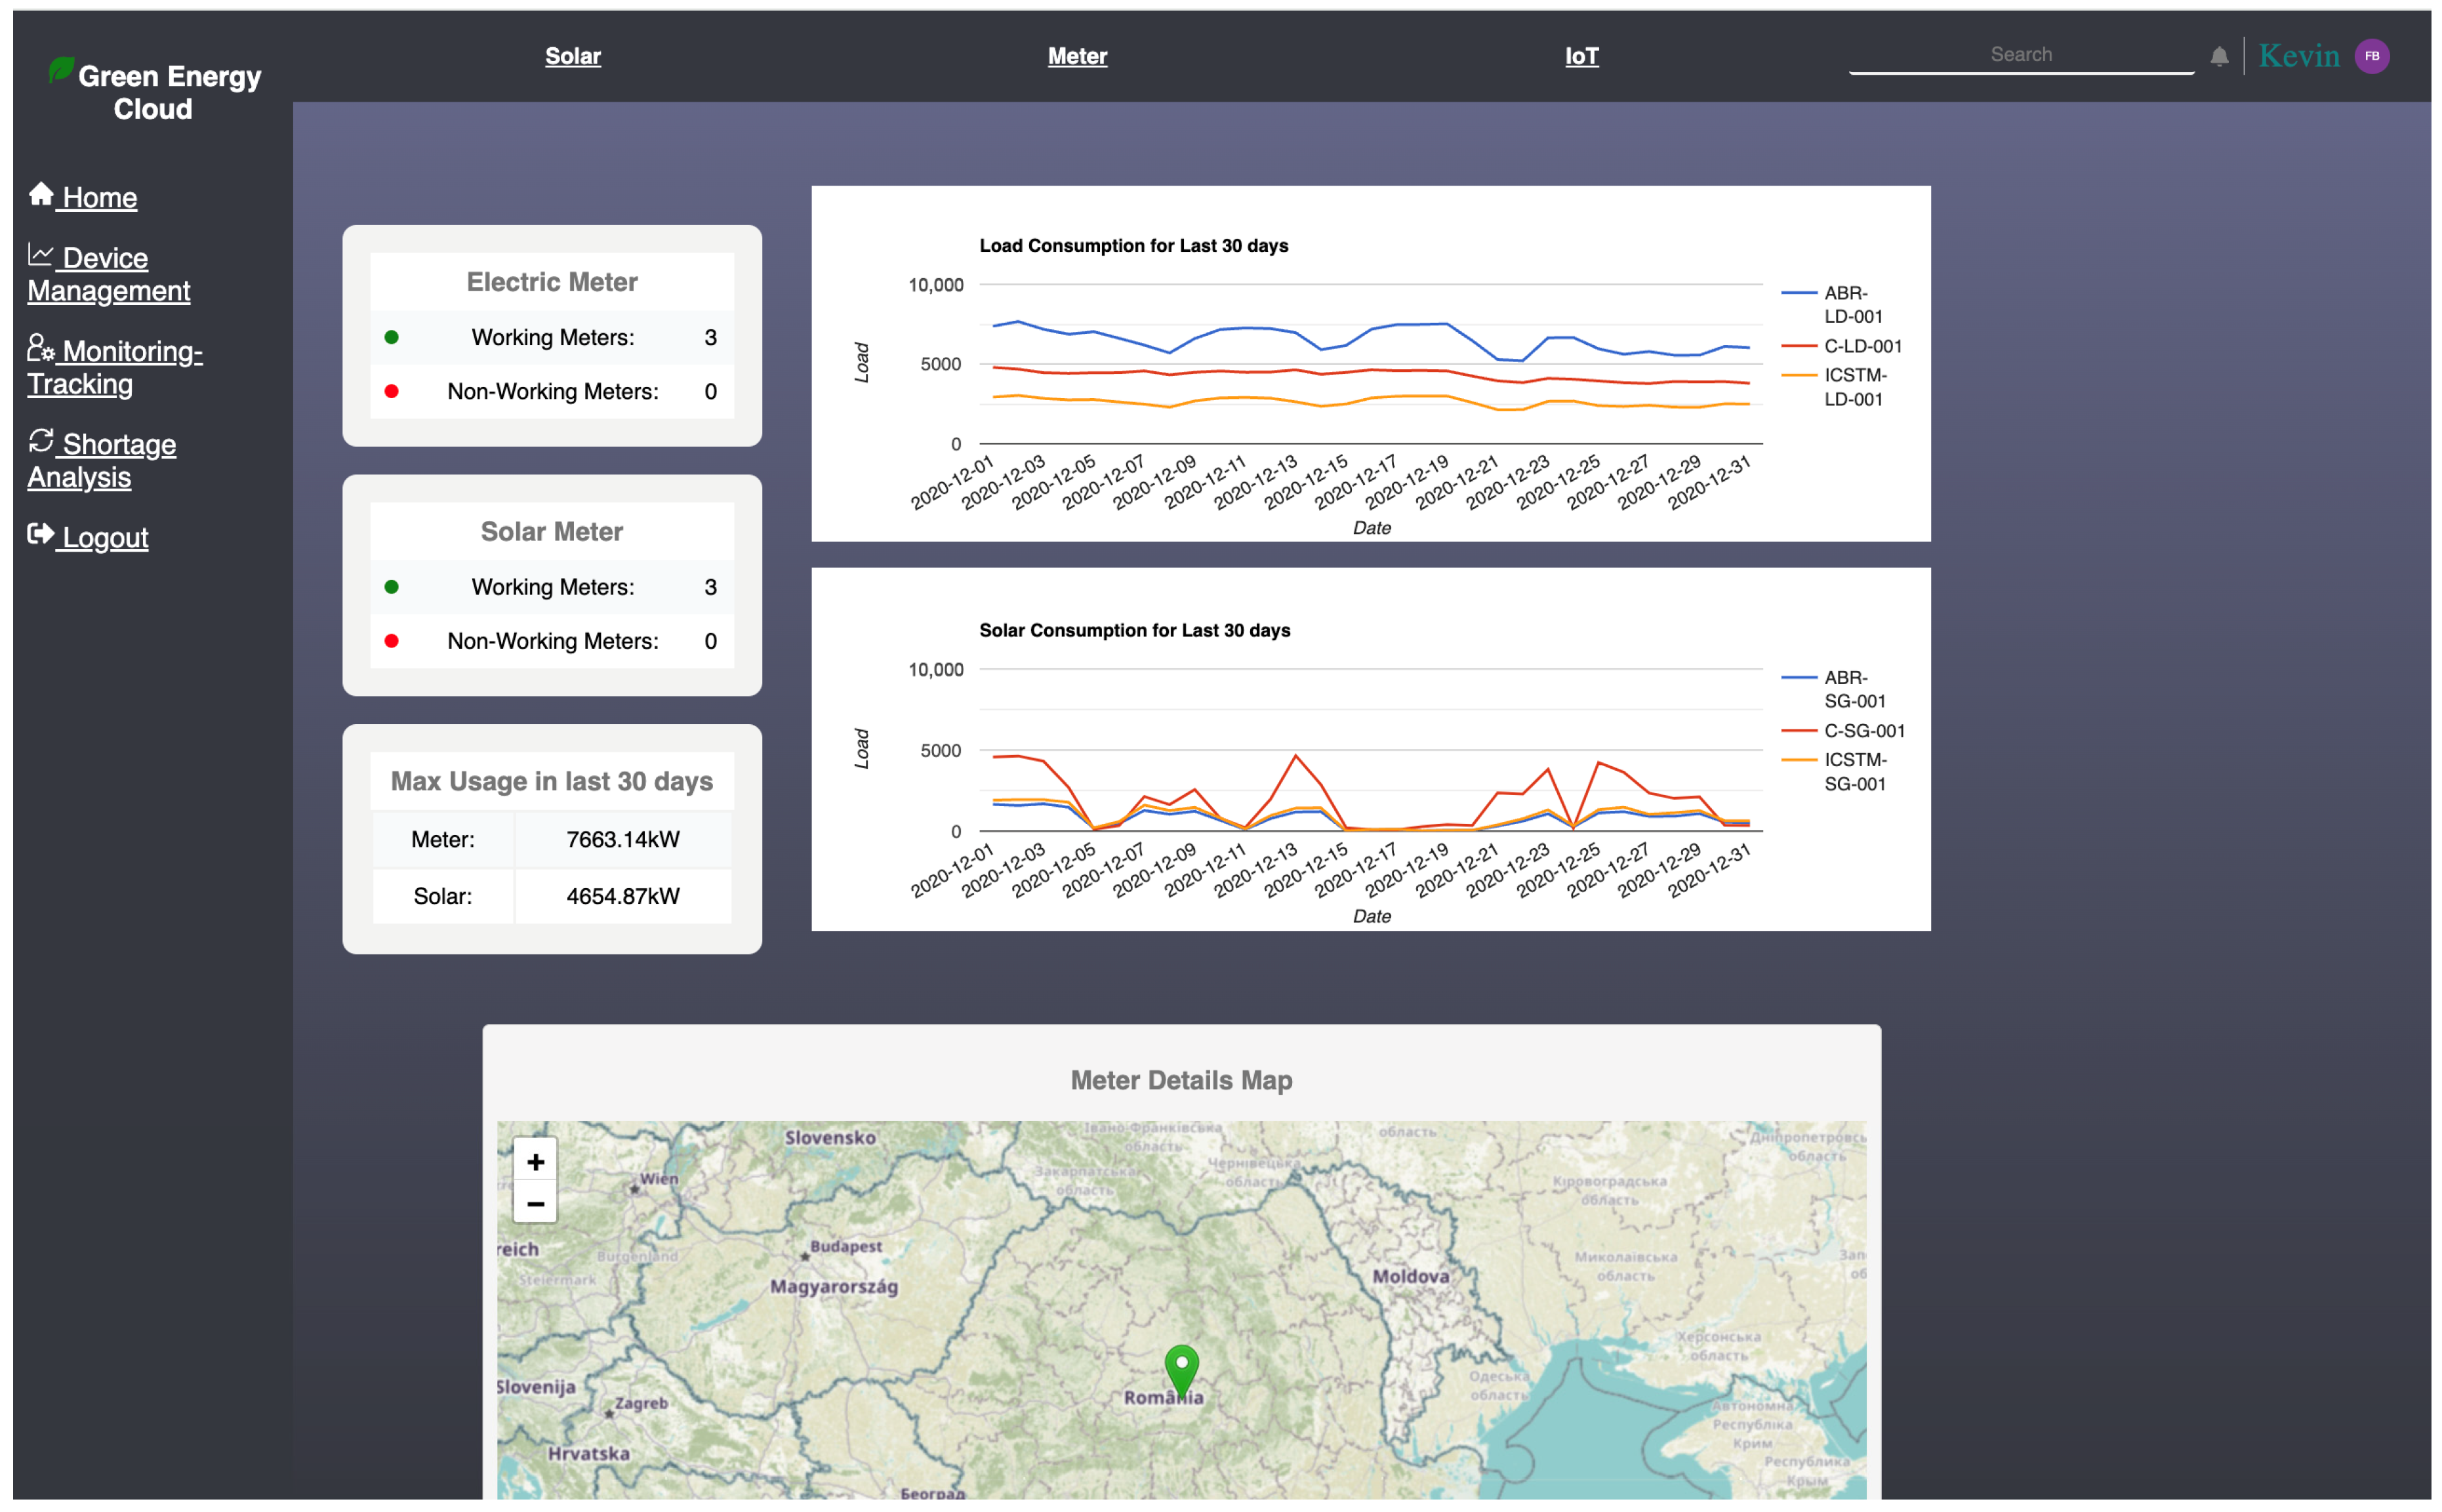Zoom out on the map with minus

pos(535,1203)
